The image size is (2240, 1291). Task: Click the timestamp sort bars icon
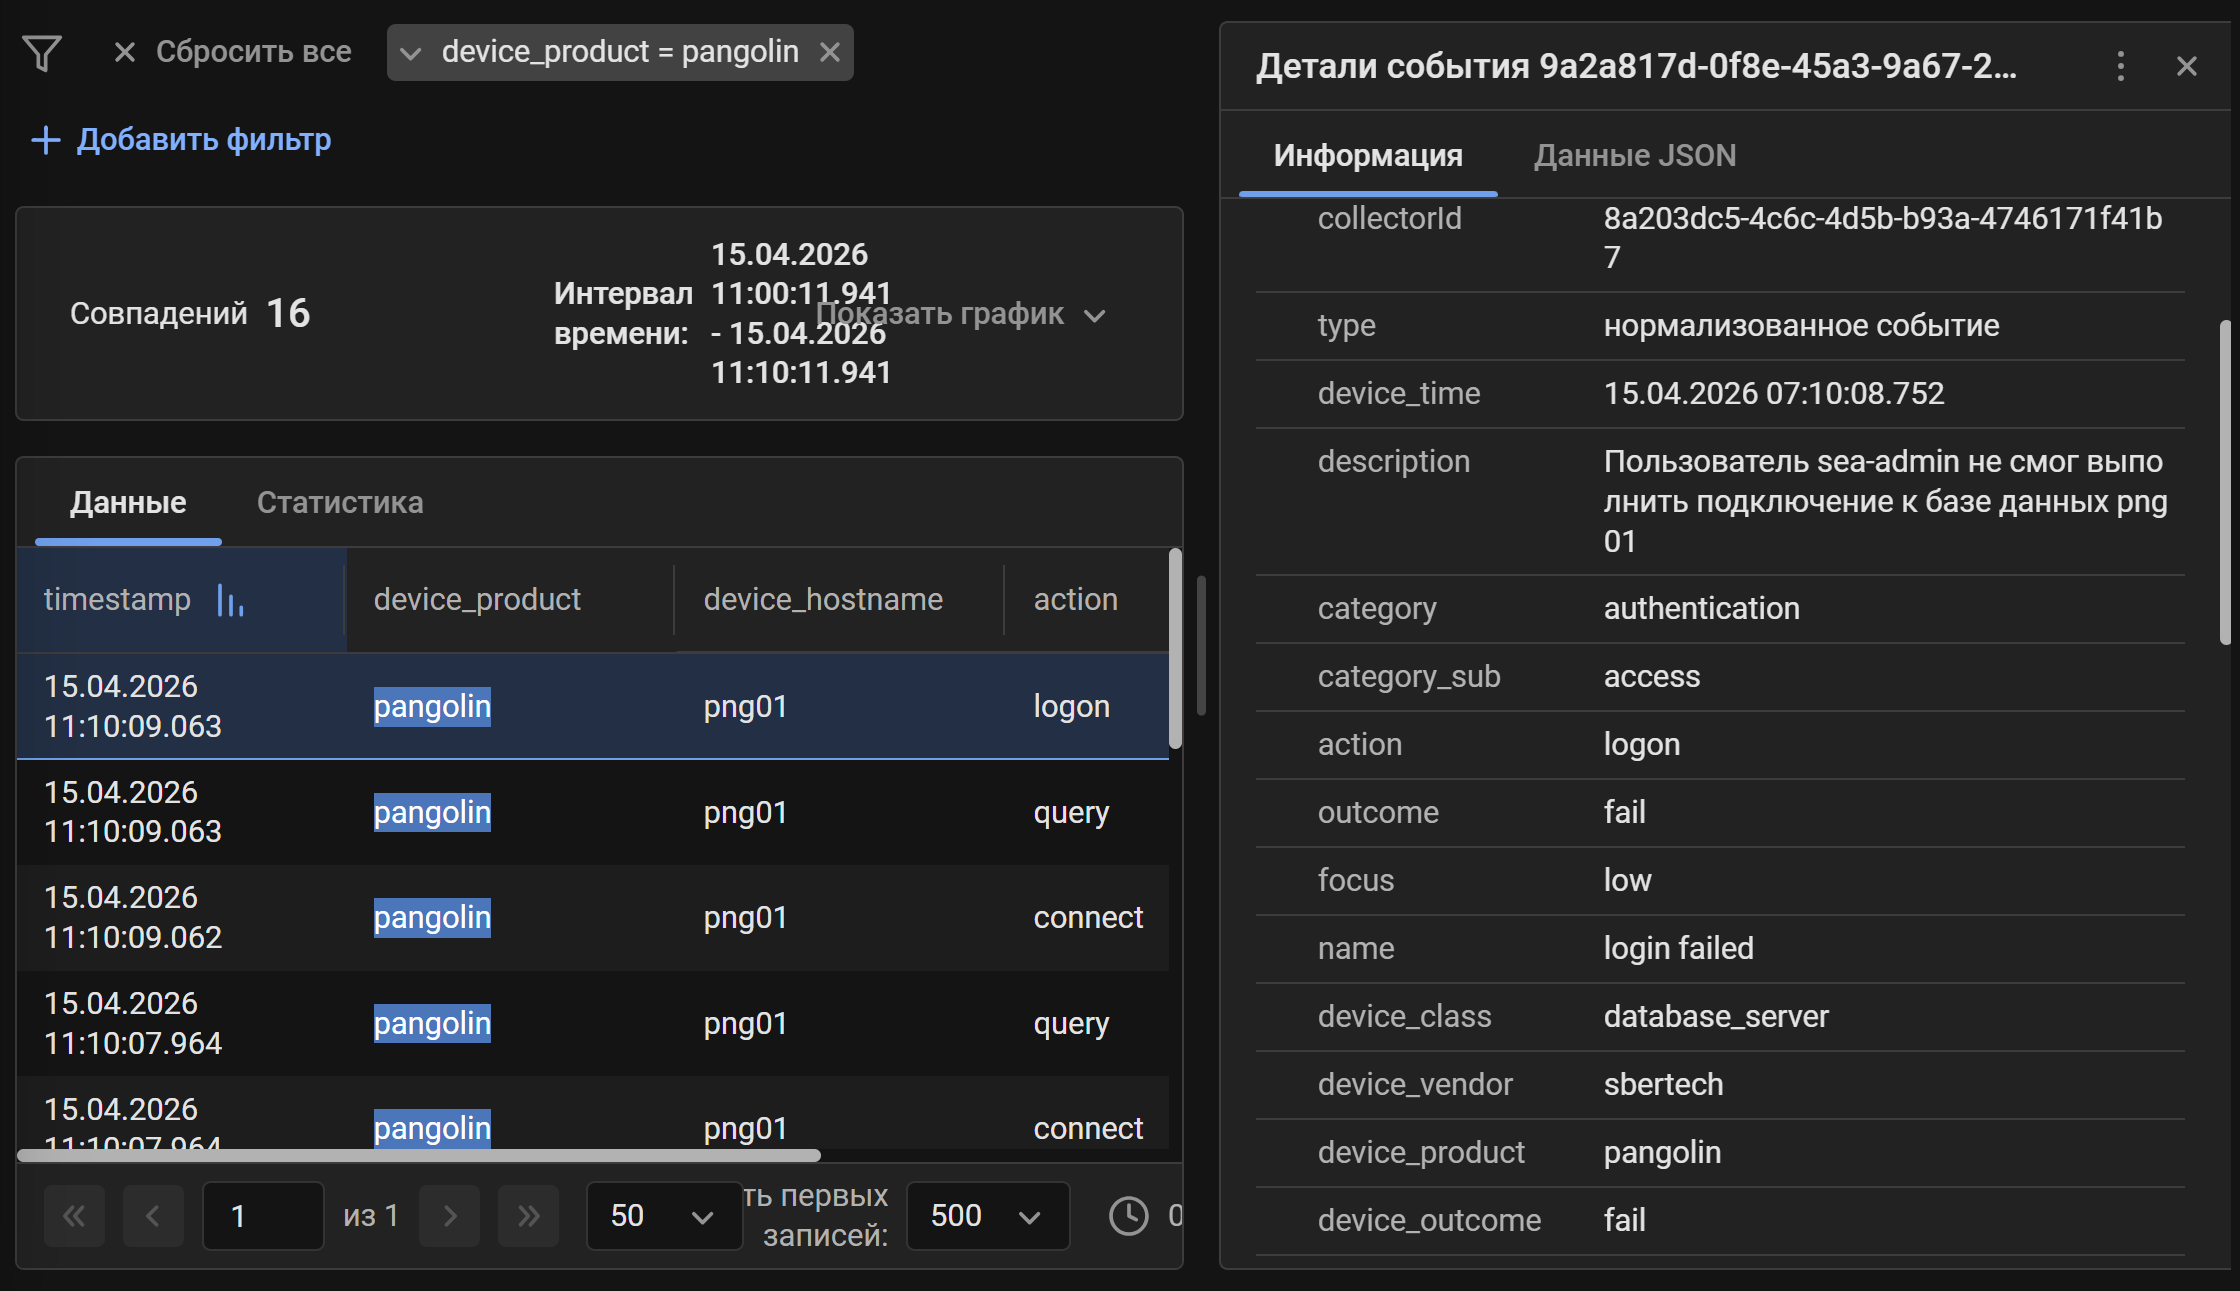pyautogui.click(x=230, y=600)
